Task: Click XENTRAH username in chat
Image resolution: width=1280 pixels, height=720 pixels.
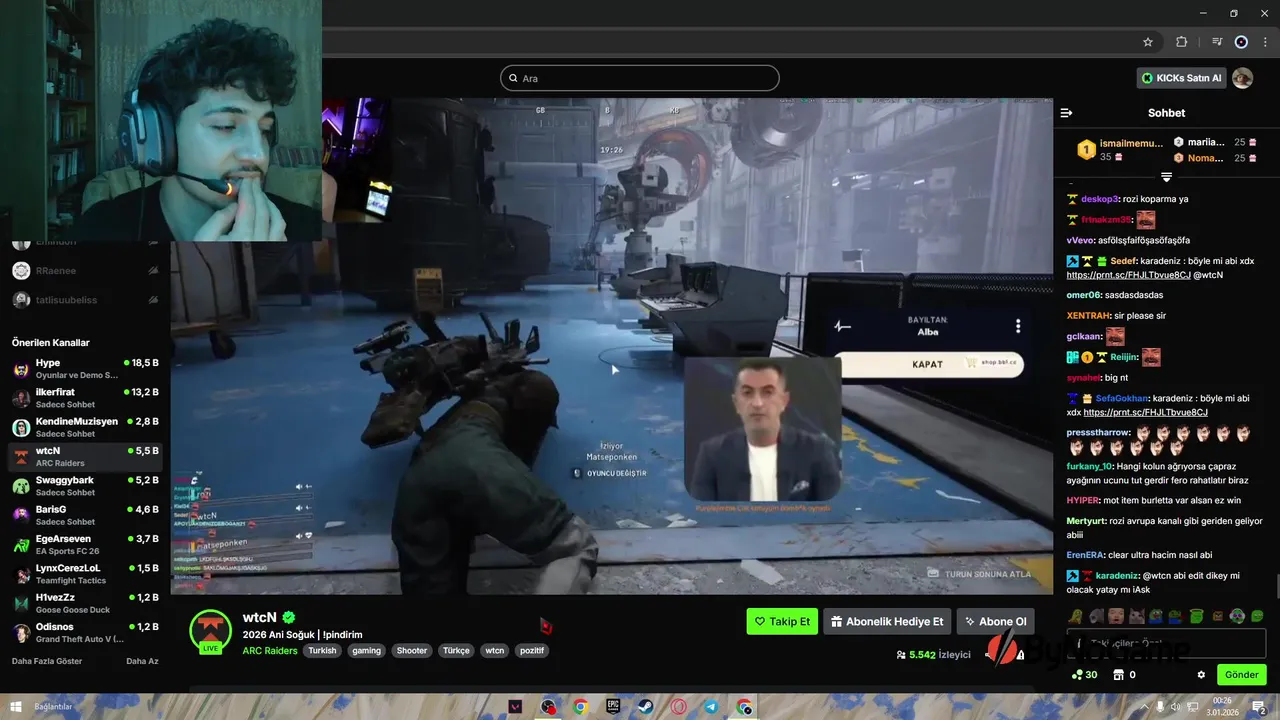Action: [1088, 316]
